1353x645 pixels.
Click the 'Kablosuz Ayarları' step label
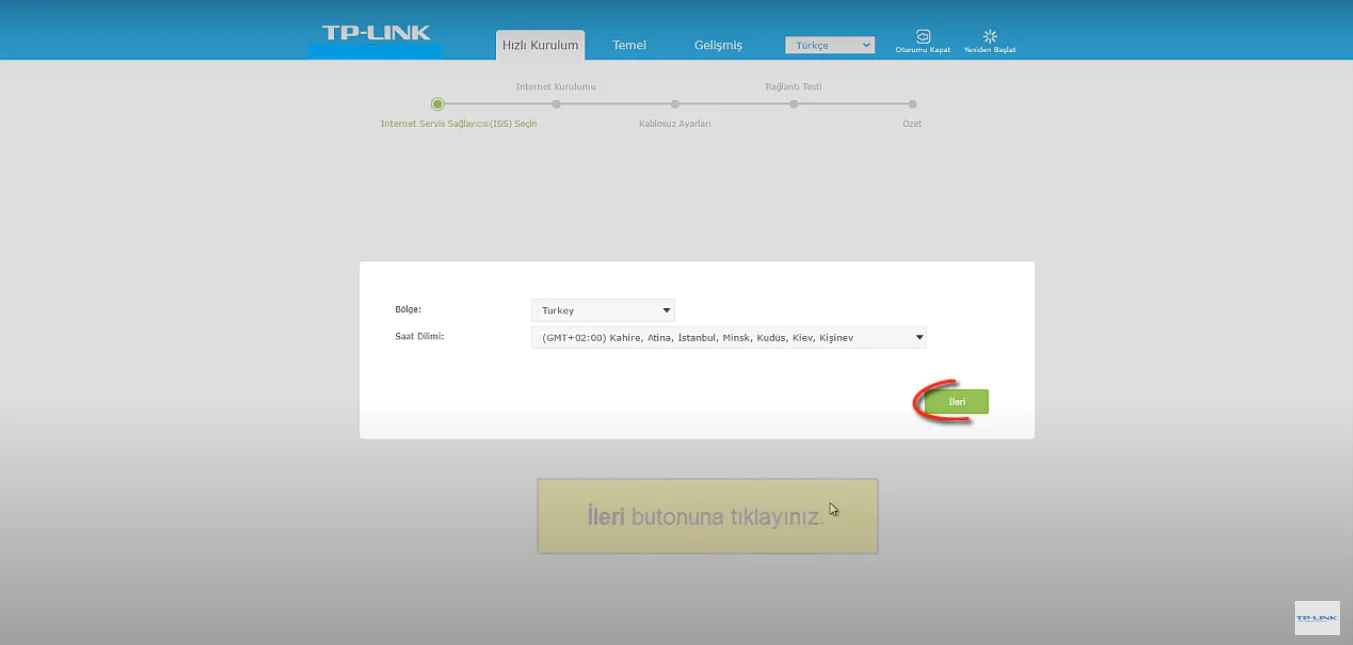click(675, 124)
